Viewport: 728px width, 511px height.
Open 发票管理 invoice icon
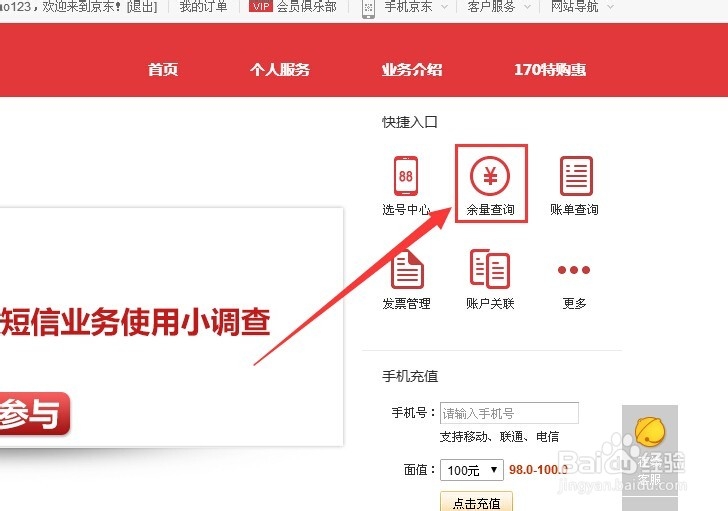point(407,270)
